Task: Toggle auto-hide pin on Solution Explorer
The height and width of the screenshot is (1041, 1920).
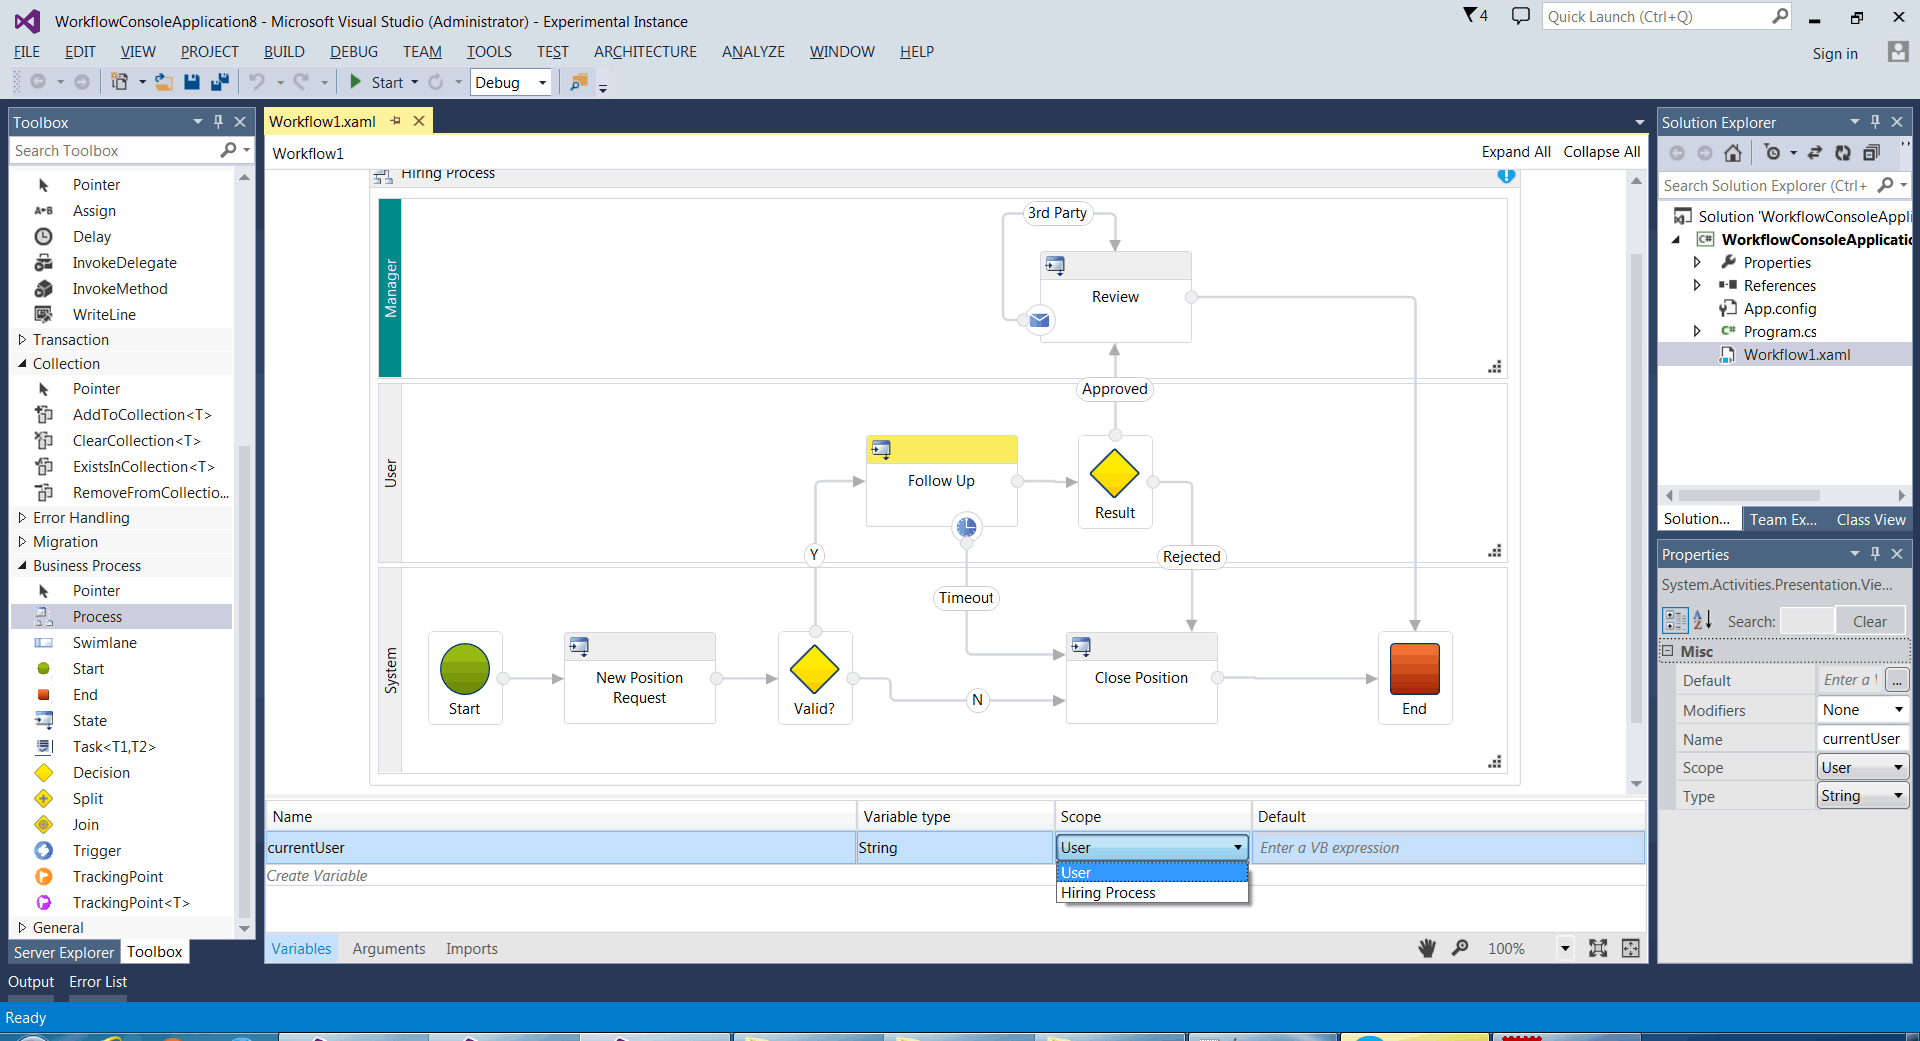Action: point(1875,122)
